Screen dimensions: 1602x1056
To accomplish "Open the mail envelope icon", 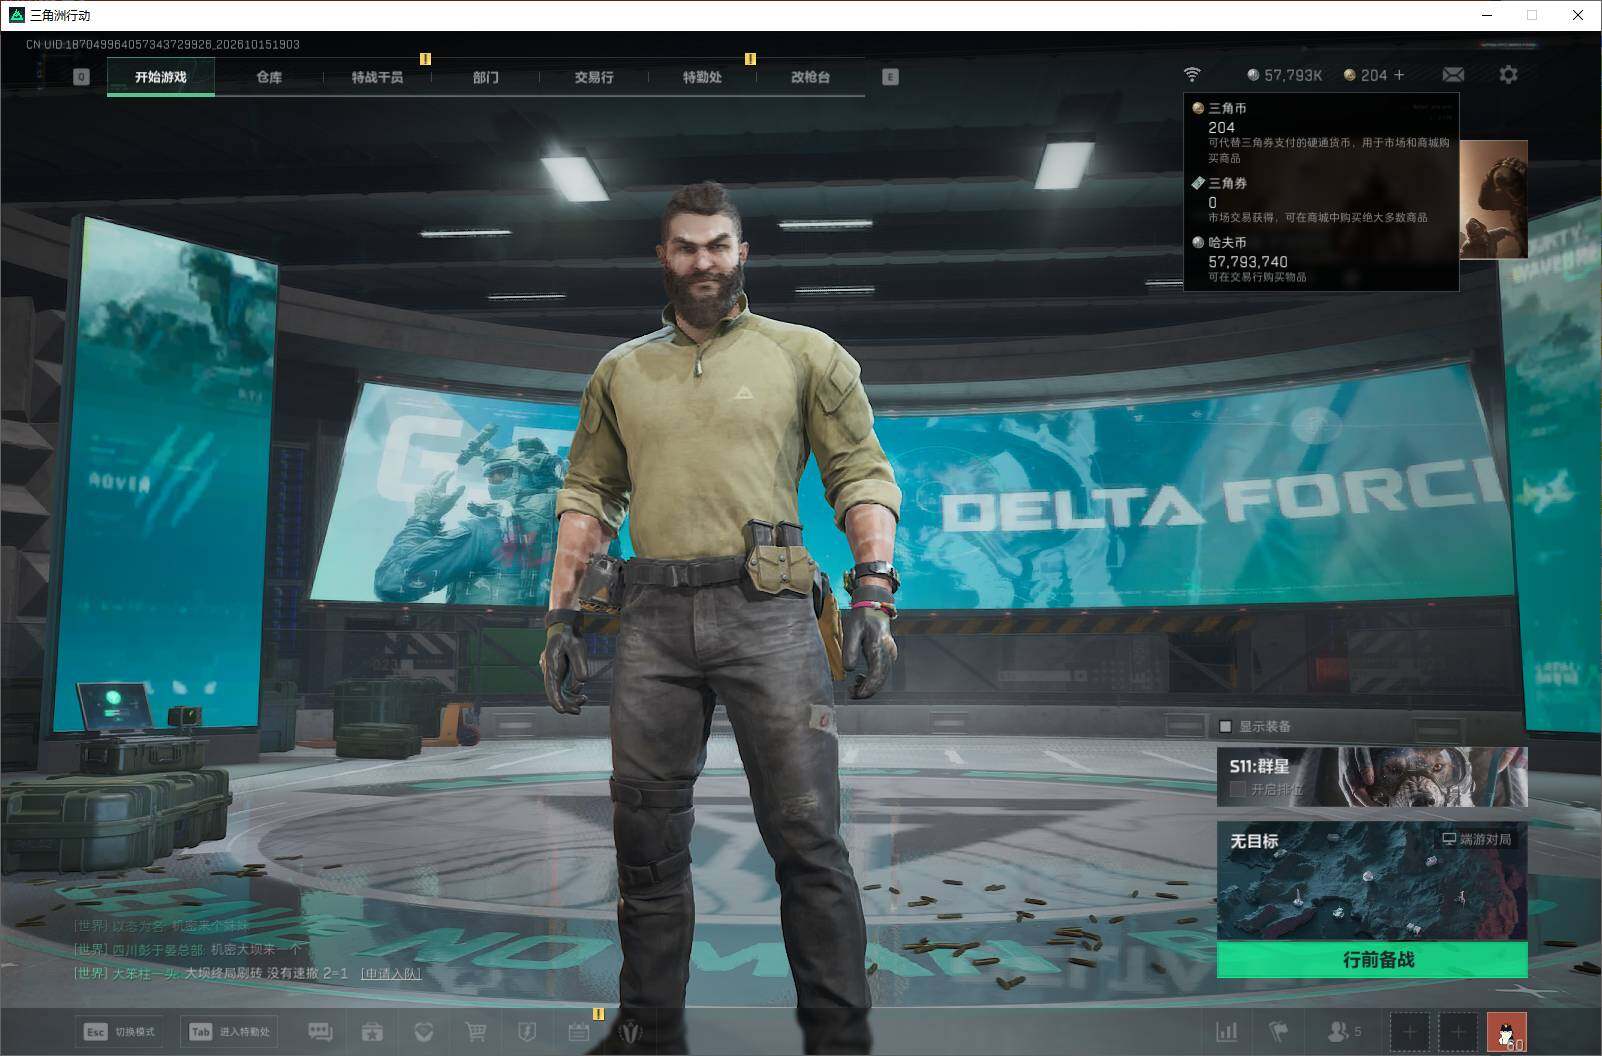I will pos(1453,75).
